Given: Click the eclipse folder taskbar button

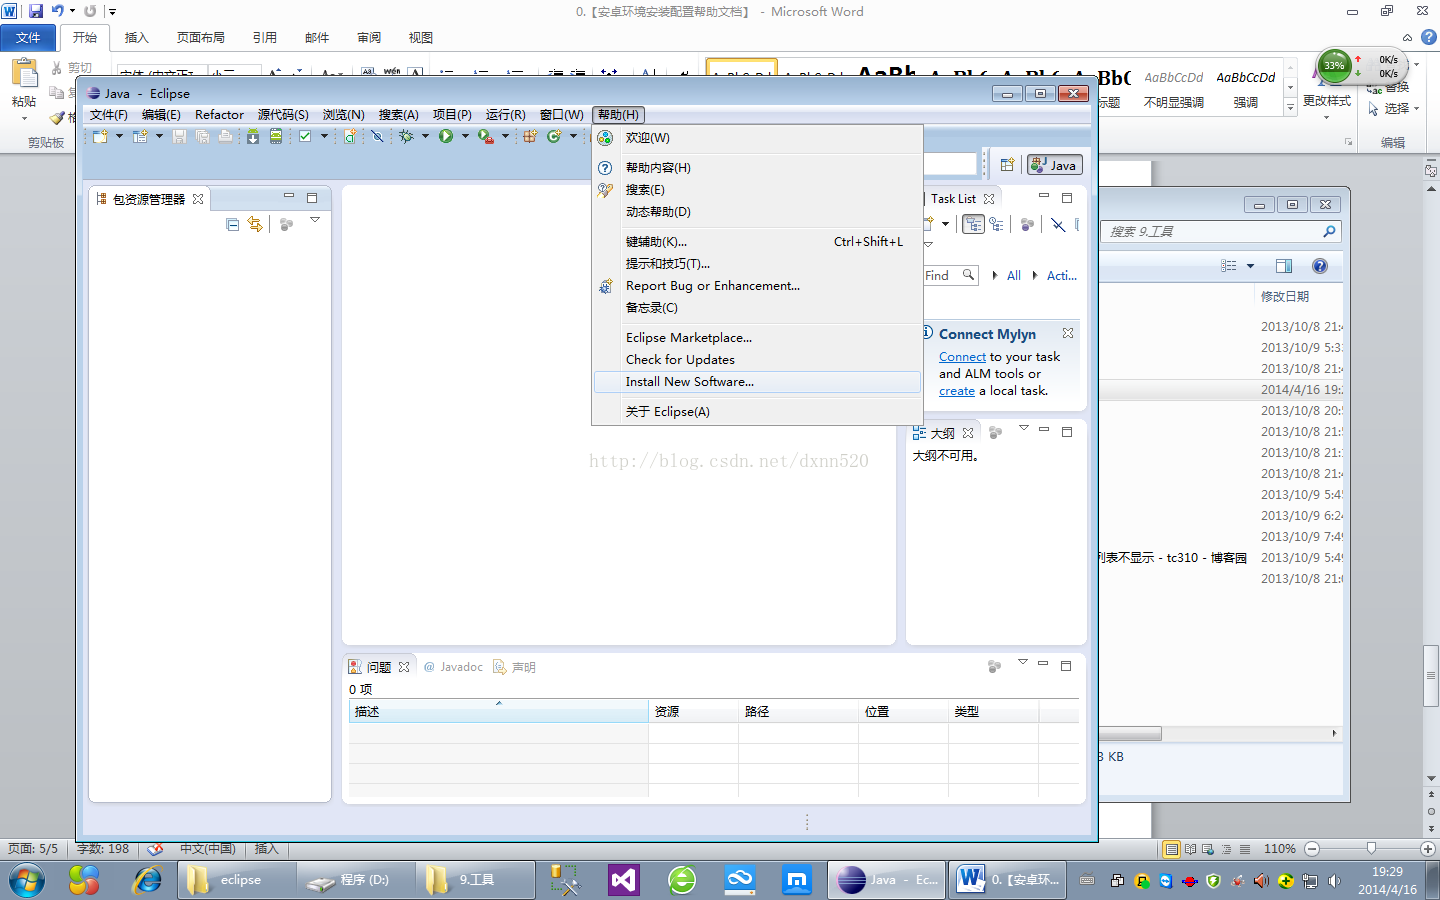Looking at the screenshot, I should (x=237, y=880).
